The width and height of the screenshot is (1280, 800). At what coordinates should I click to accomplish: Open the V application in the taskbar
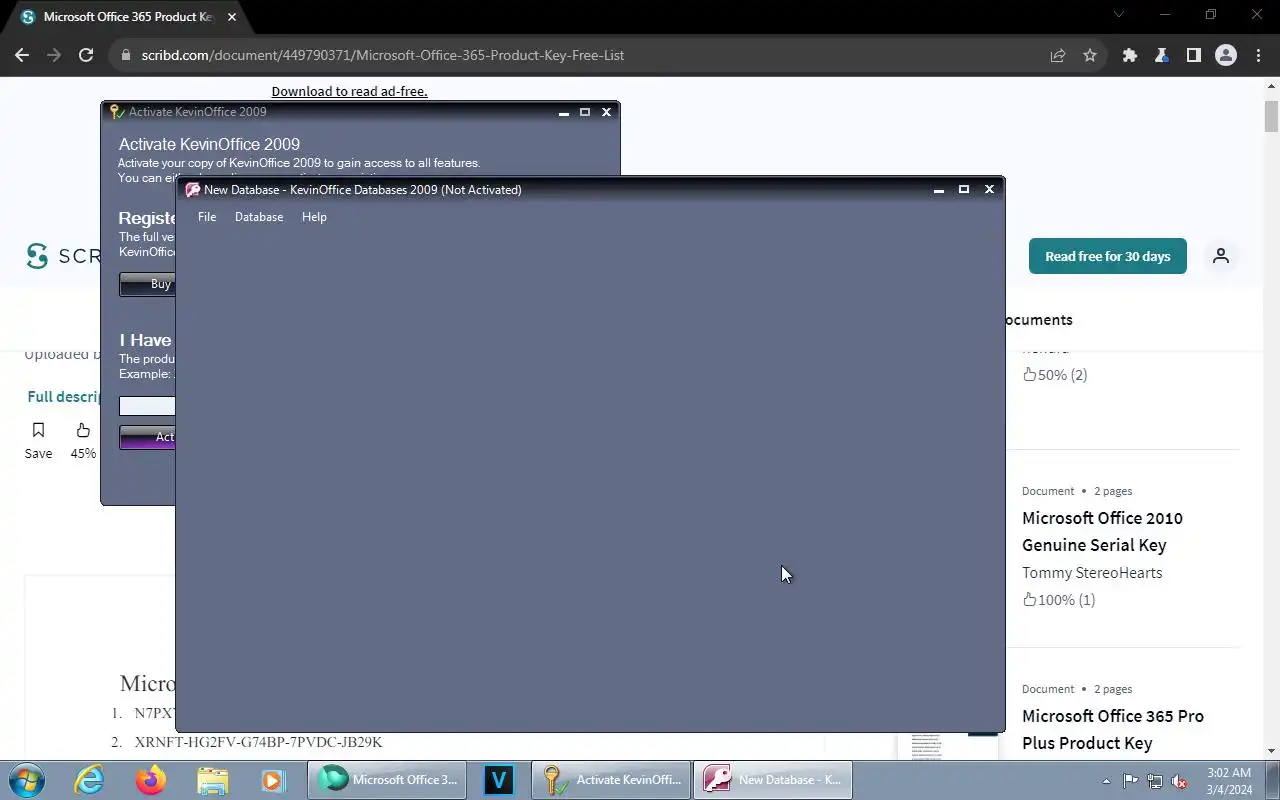[498, 780]
